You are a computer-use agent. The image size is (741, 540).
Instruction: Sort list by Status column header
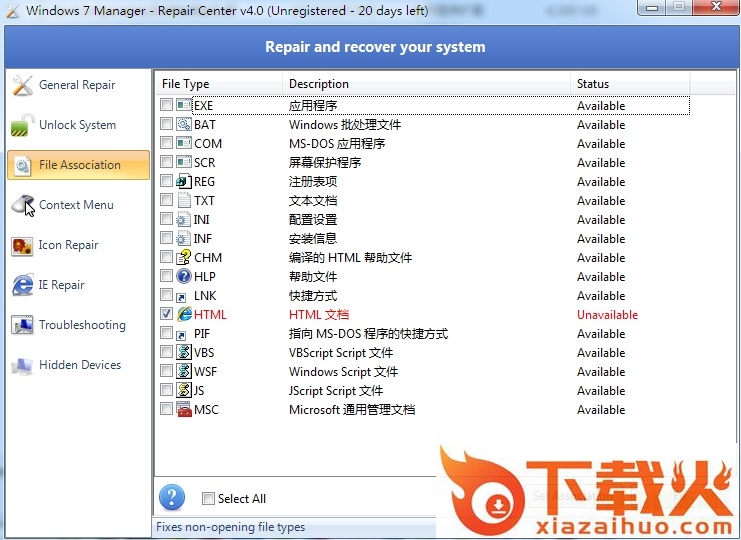(x=592, y=84)
